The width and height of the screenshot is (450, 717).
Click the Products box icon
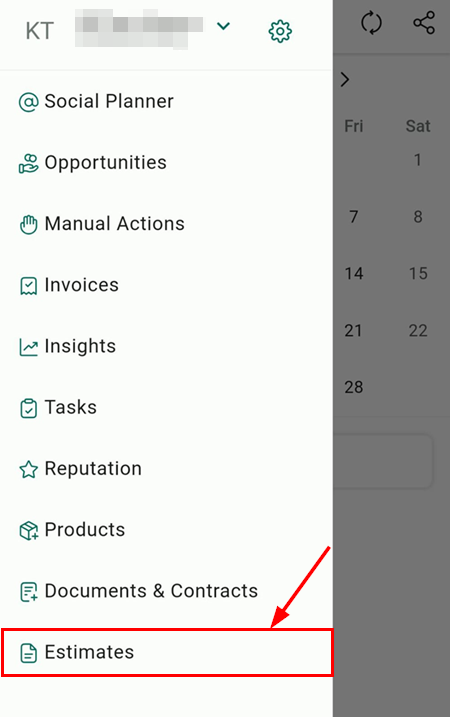[x=28, y=530]
